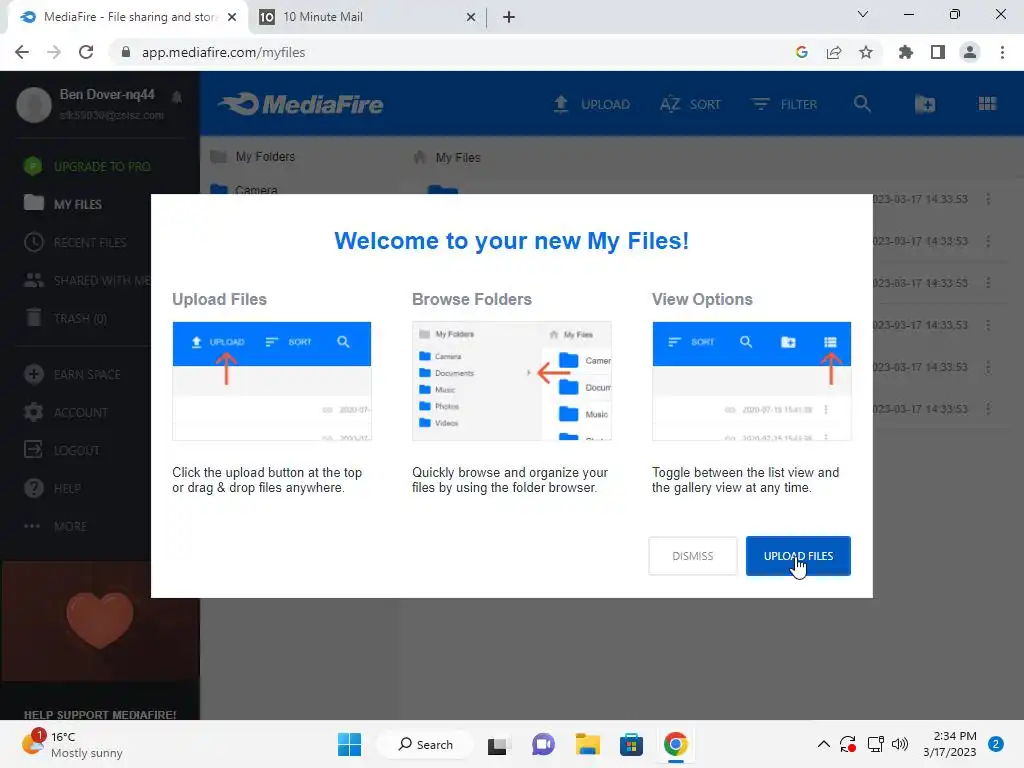The width and height of the screenshot is (1024, 768).
Task: Open Recent Files in sidebar
Action: (76, 242)
